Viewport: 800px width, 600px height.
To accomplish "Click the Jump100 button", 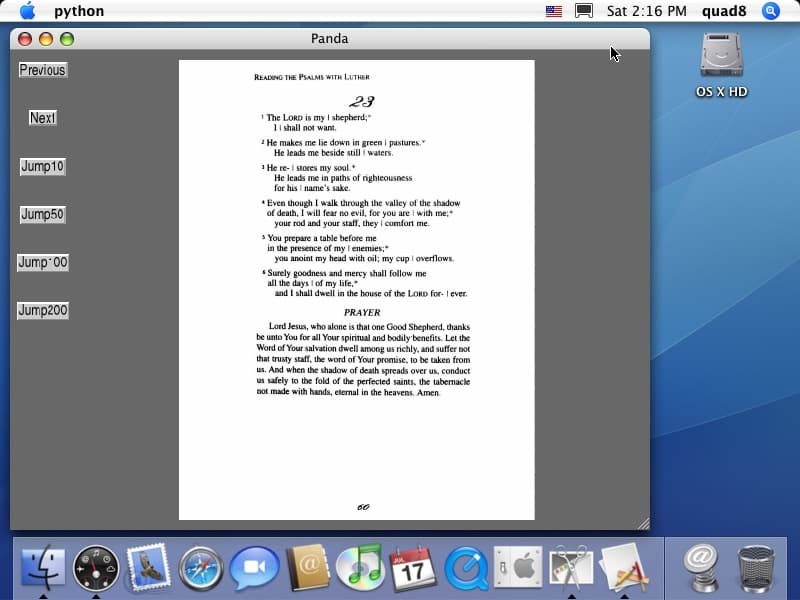I will (x=42, y=262).
